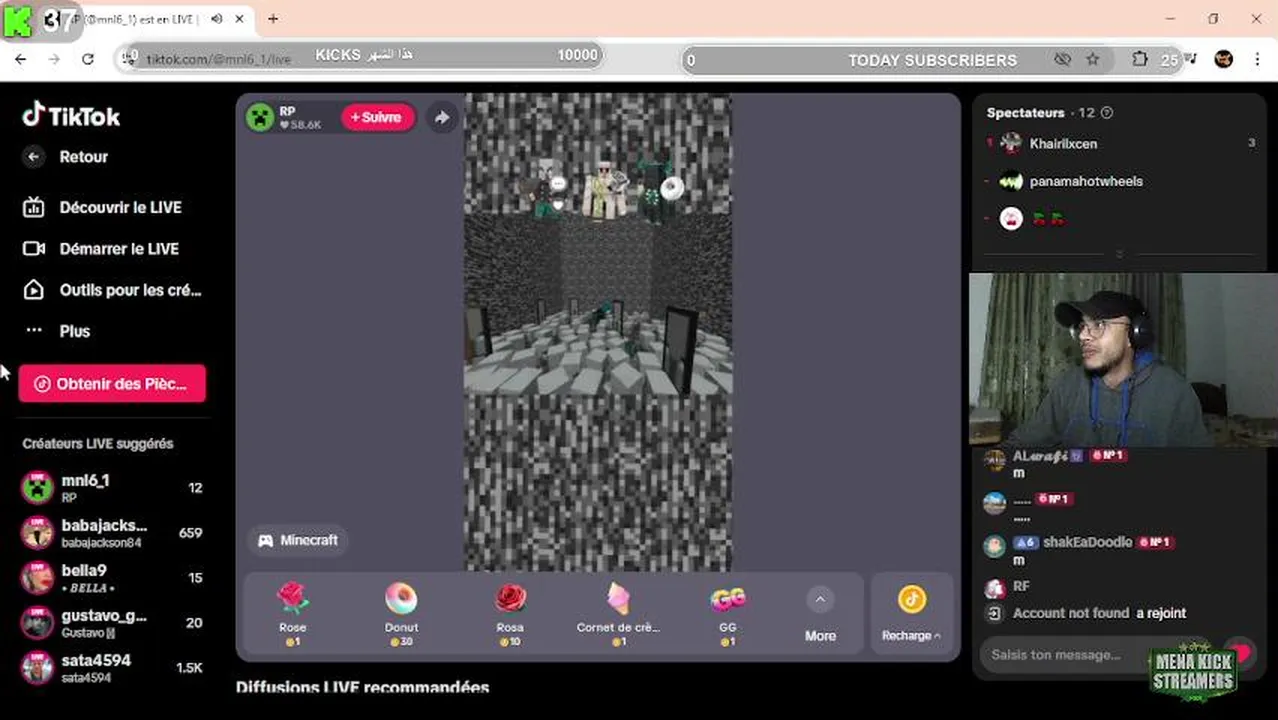
Task: Open Outils pour les créateurs item
Action: click(112, 290)
